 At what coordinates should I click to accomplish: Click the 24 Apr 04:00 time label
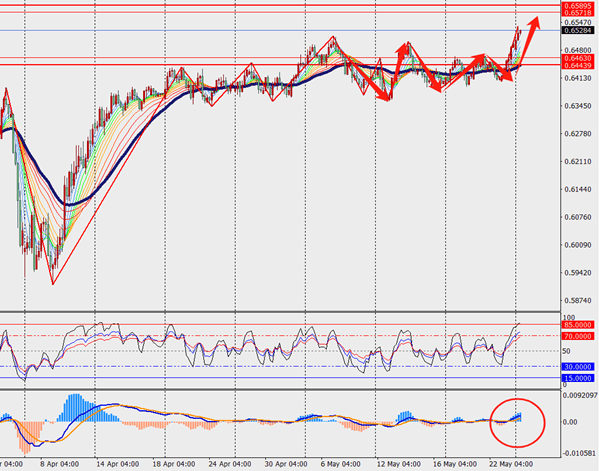pos(230,464)
